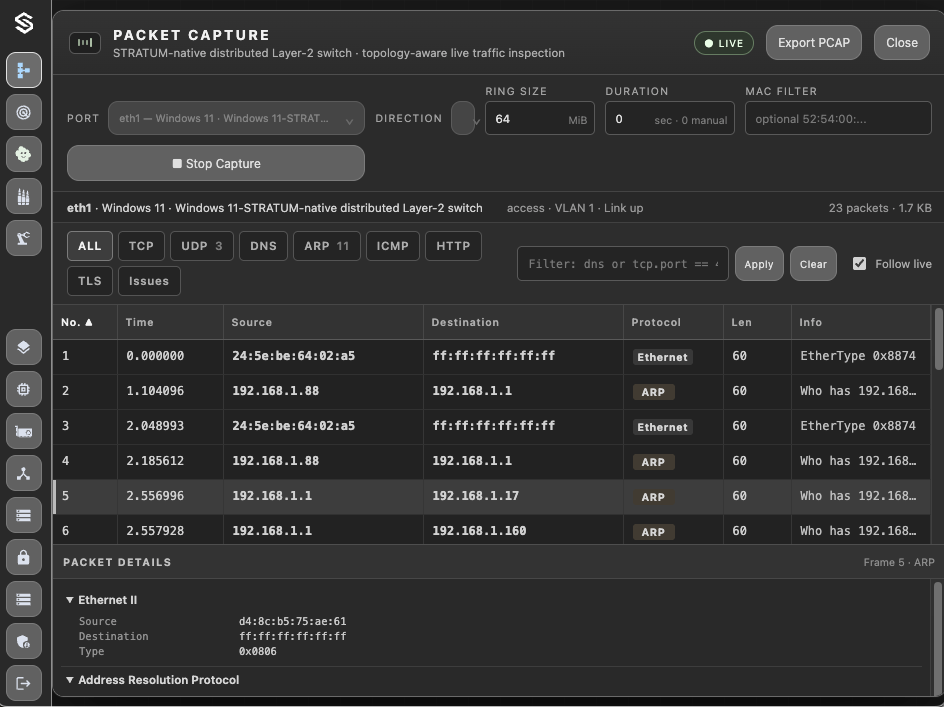This screenshot has height=707, width=944.
Task: Focus the RING SIZE input field
Action: [x=539, y=118]
